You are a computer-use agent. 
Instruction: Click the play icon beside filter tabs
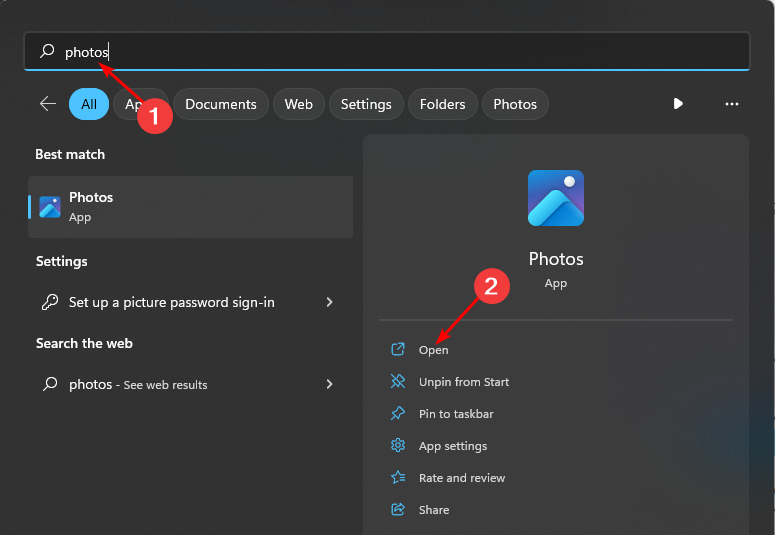point(678,104)
